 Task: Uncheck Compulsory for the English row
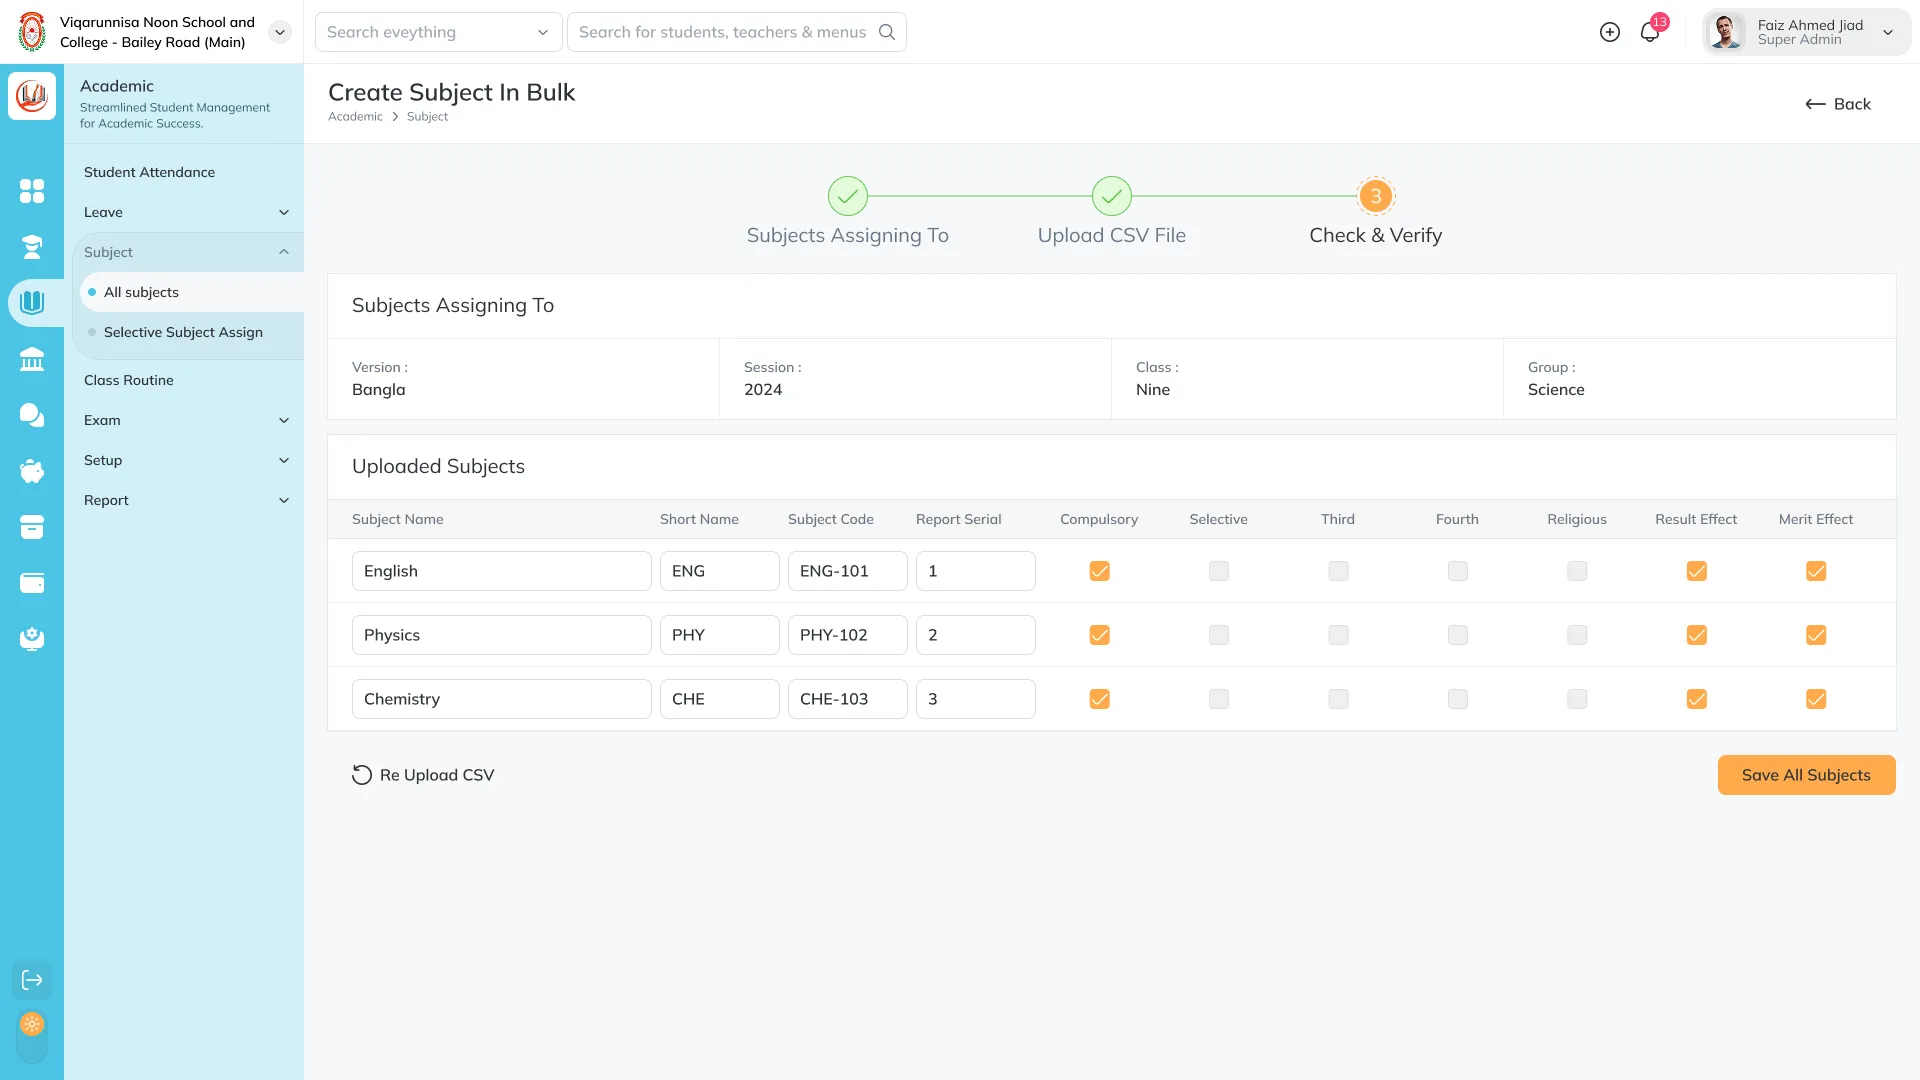[1099, 571]
